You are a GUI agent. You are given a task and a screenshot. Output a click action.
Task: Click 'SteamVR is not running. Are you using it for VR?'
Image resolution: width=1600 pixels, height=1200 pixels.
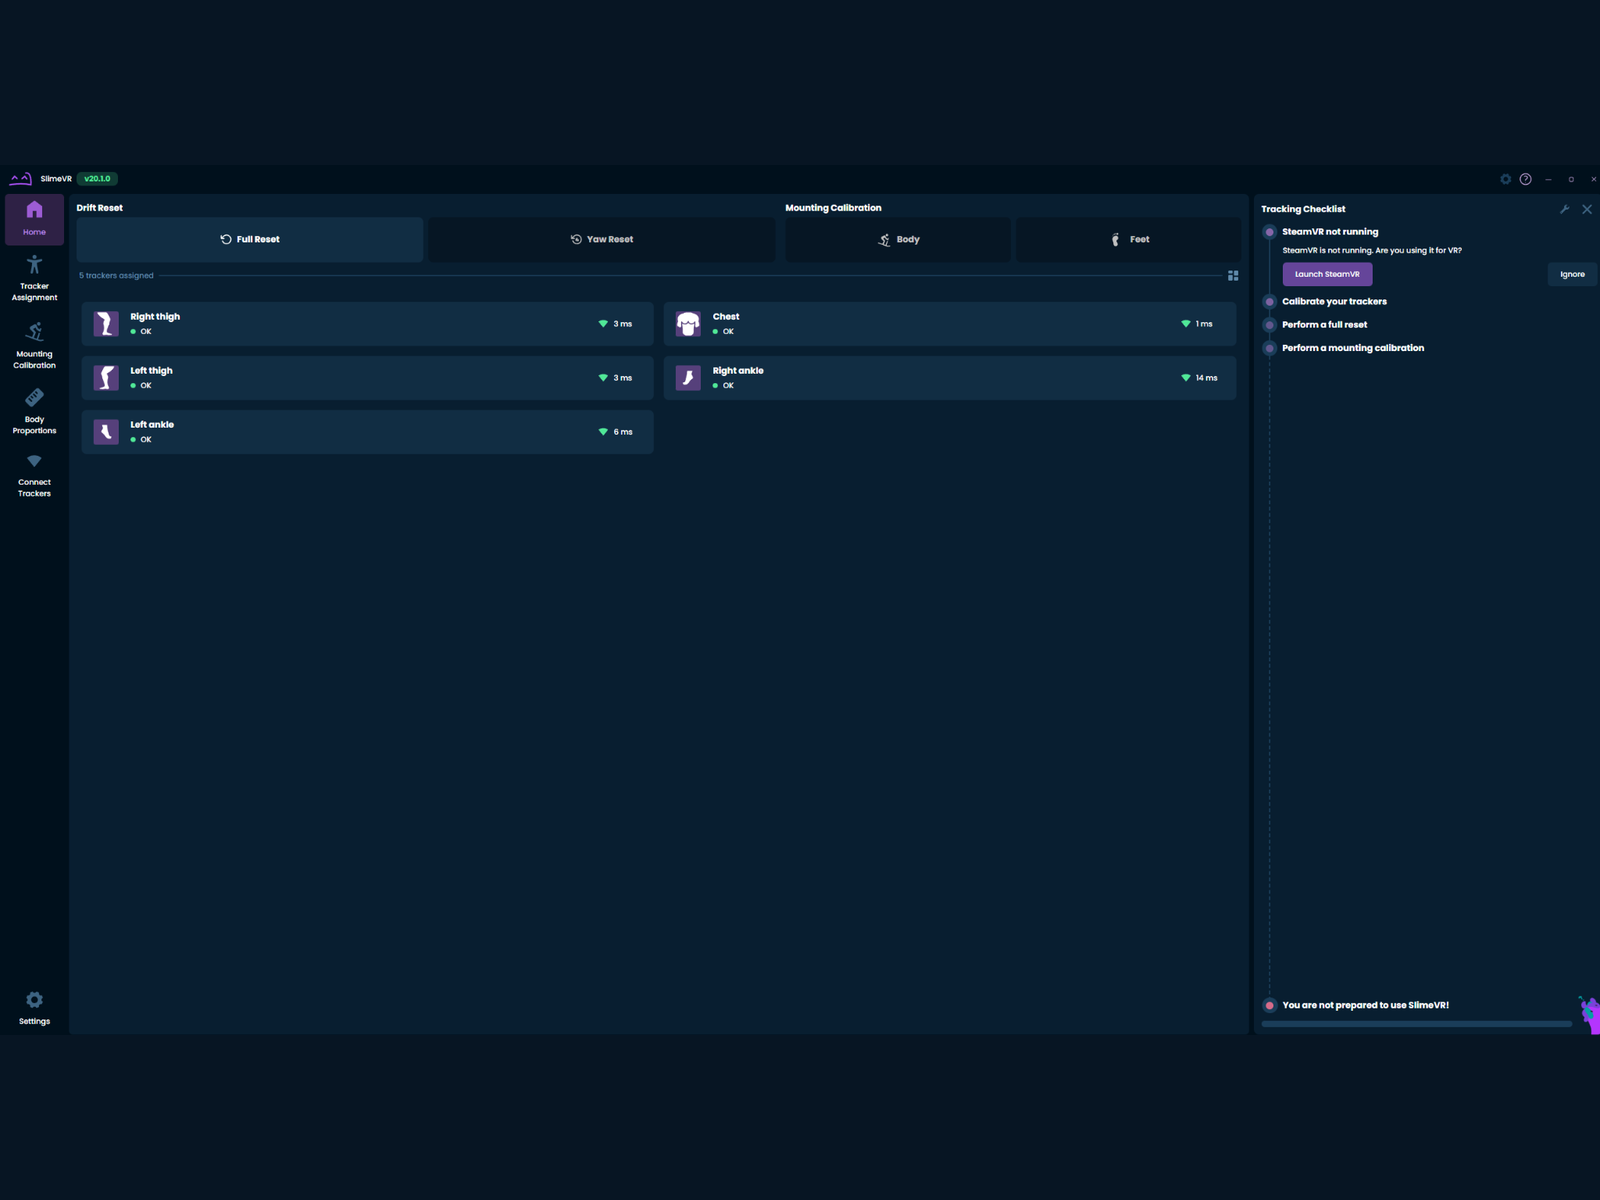[1372, 251]
